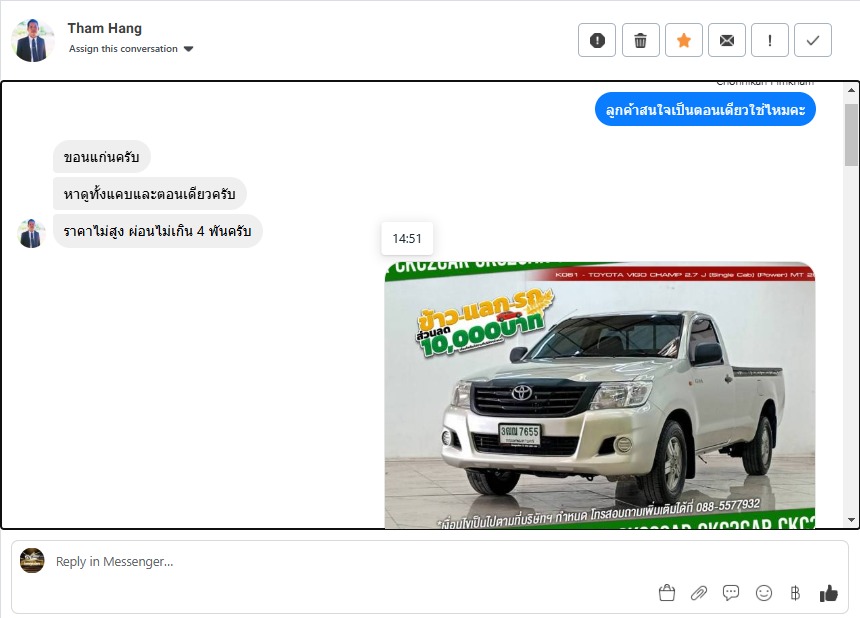Open the shopping bag products icon

point(666,593)
